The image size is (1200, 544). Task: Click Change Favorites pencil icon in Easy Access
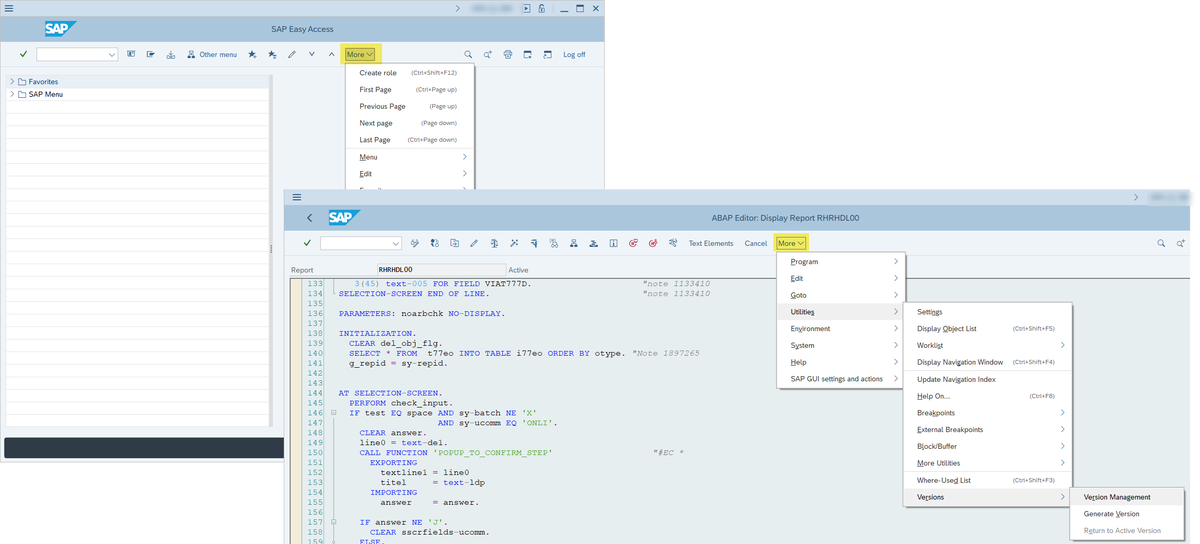292,54
